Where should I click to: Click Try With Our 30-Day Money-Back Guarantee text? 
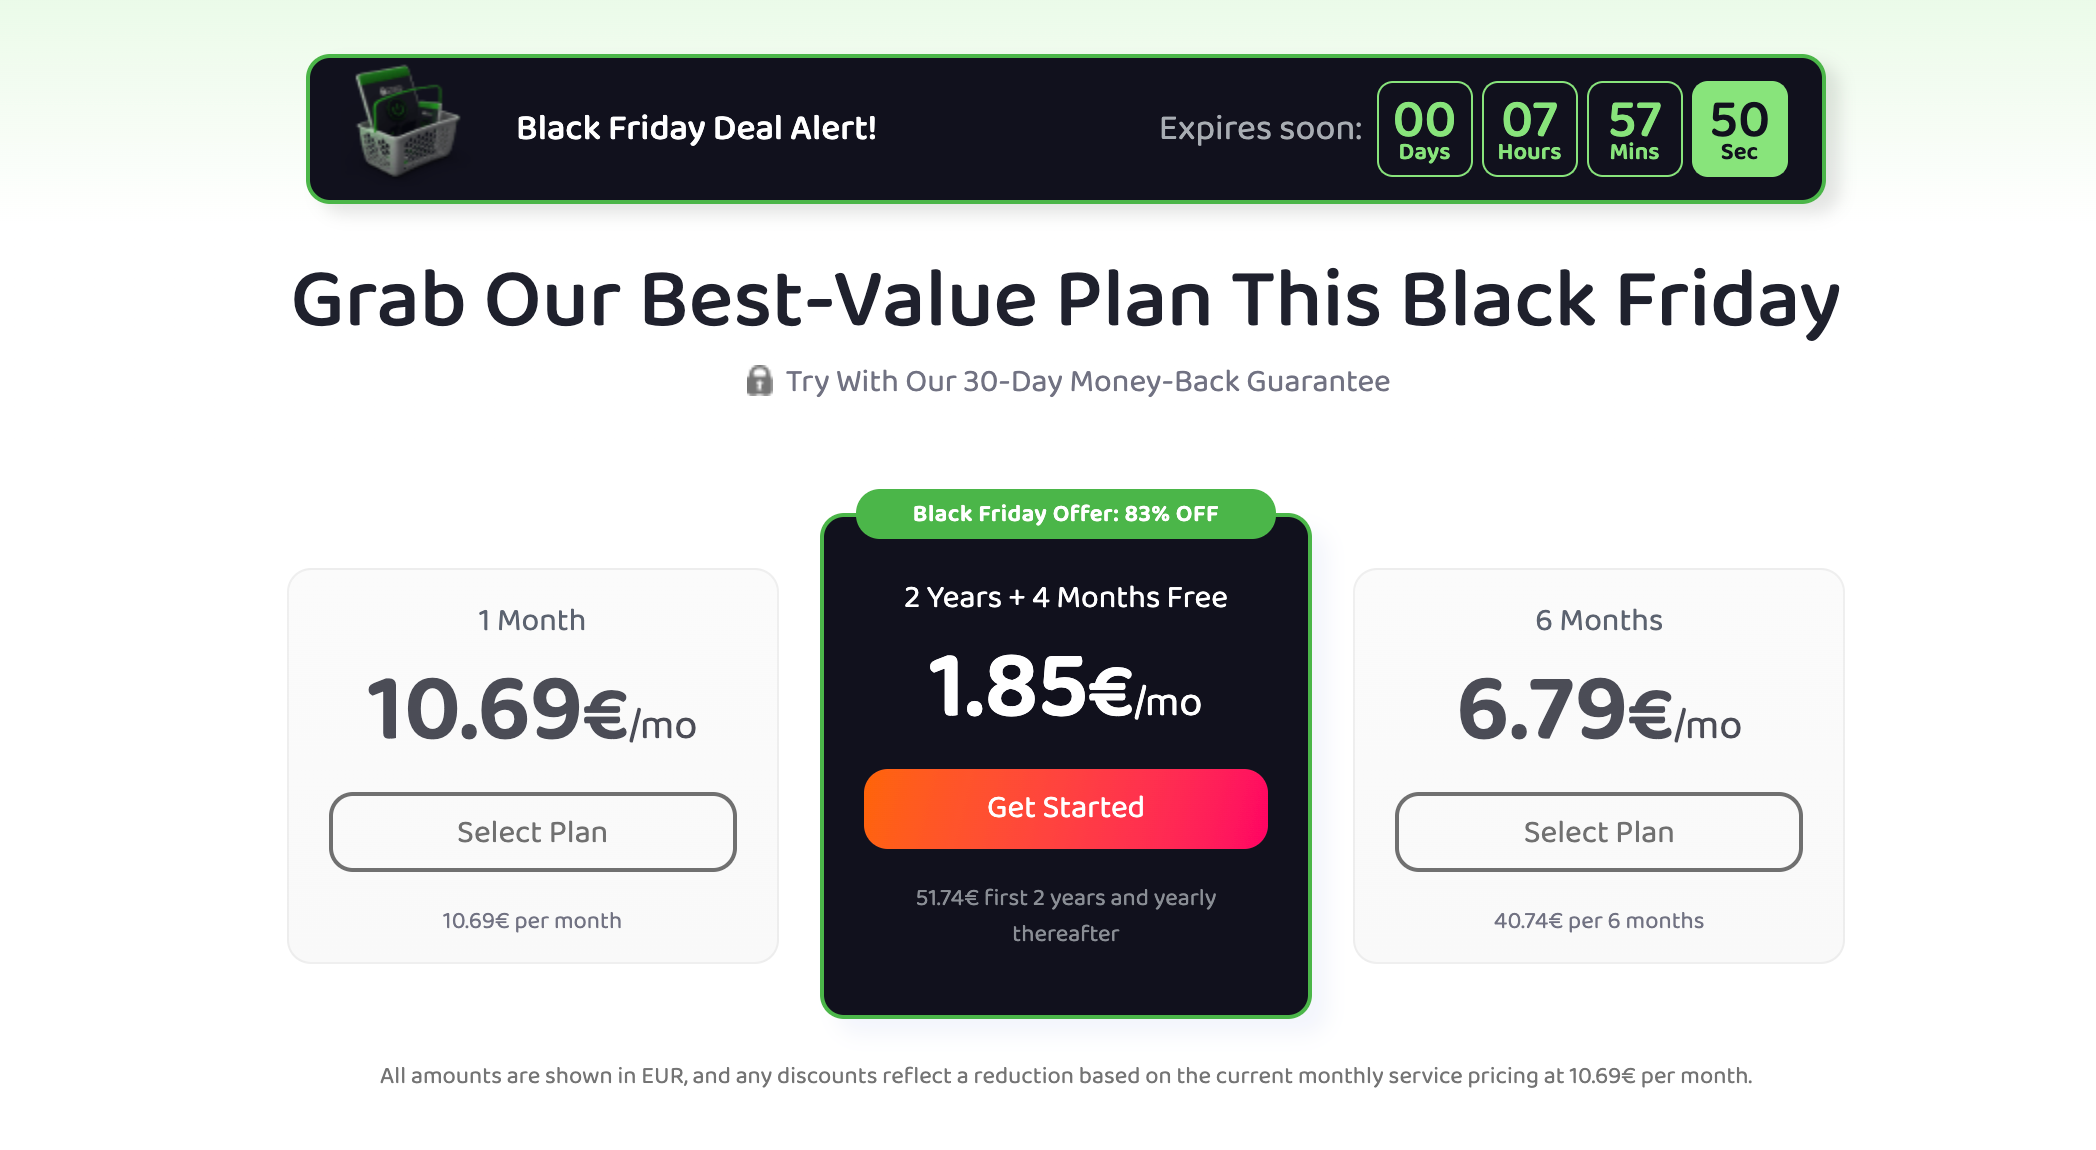(1088, 381)
